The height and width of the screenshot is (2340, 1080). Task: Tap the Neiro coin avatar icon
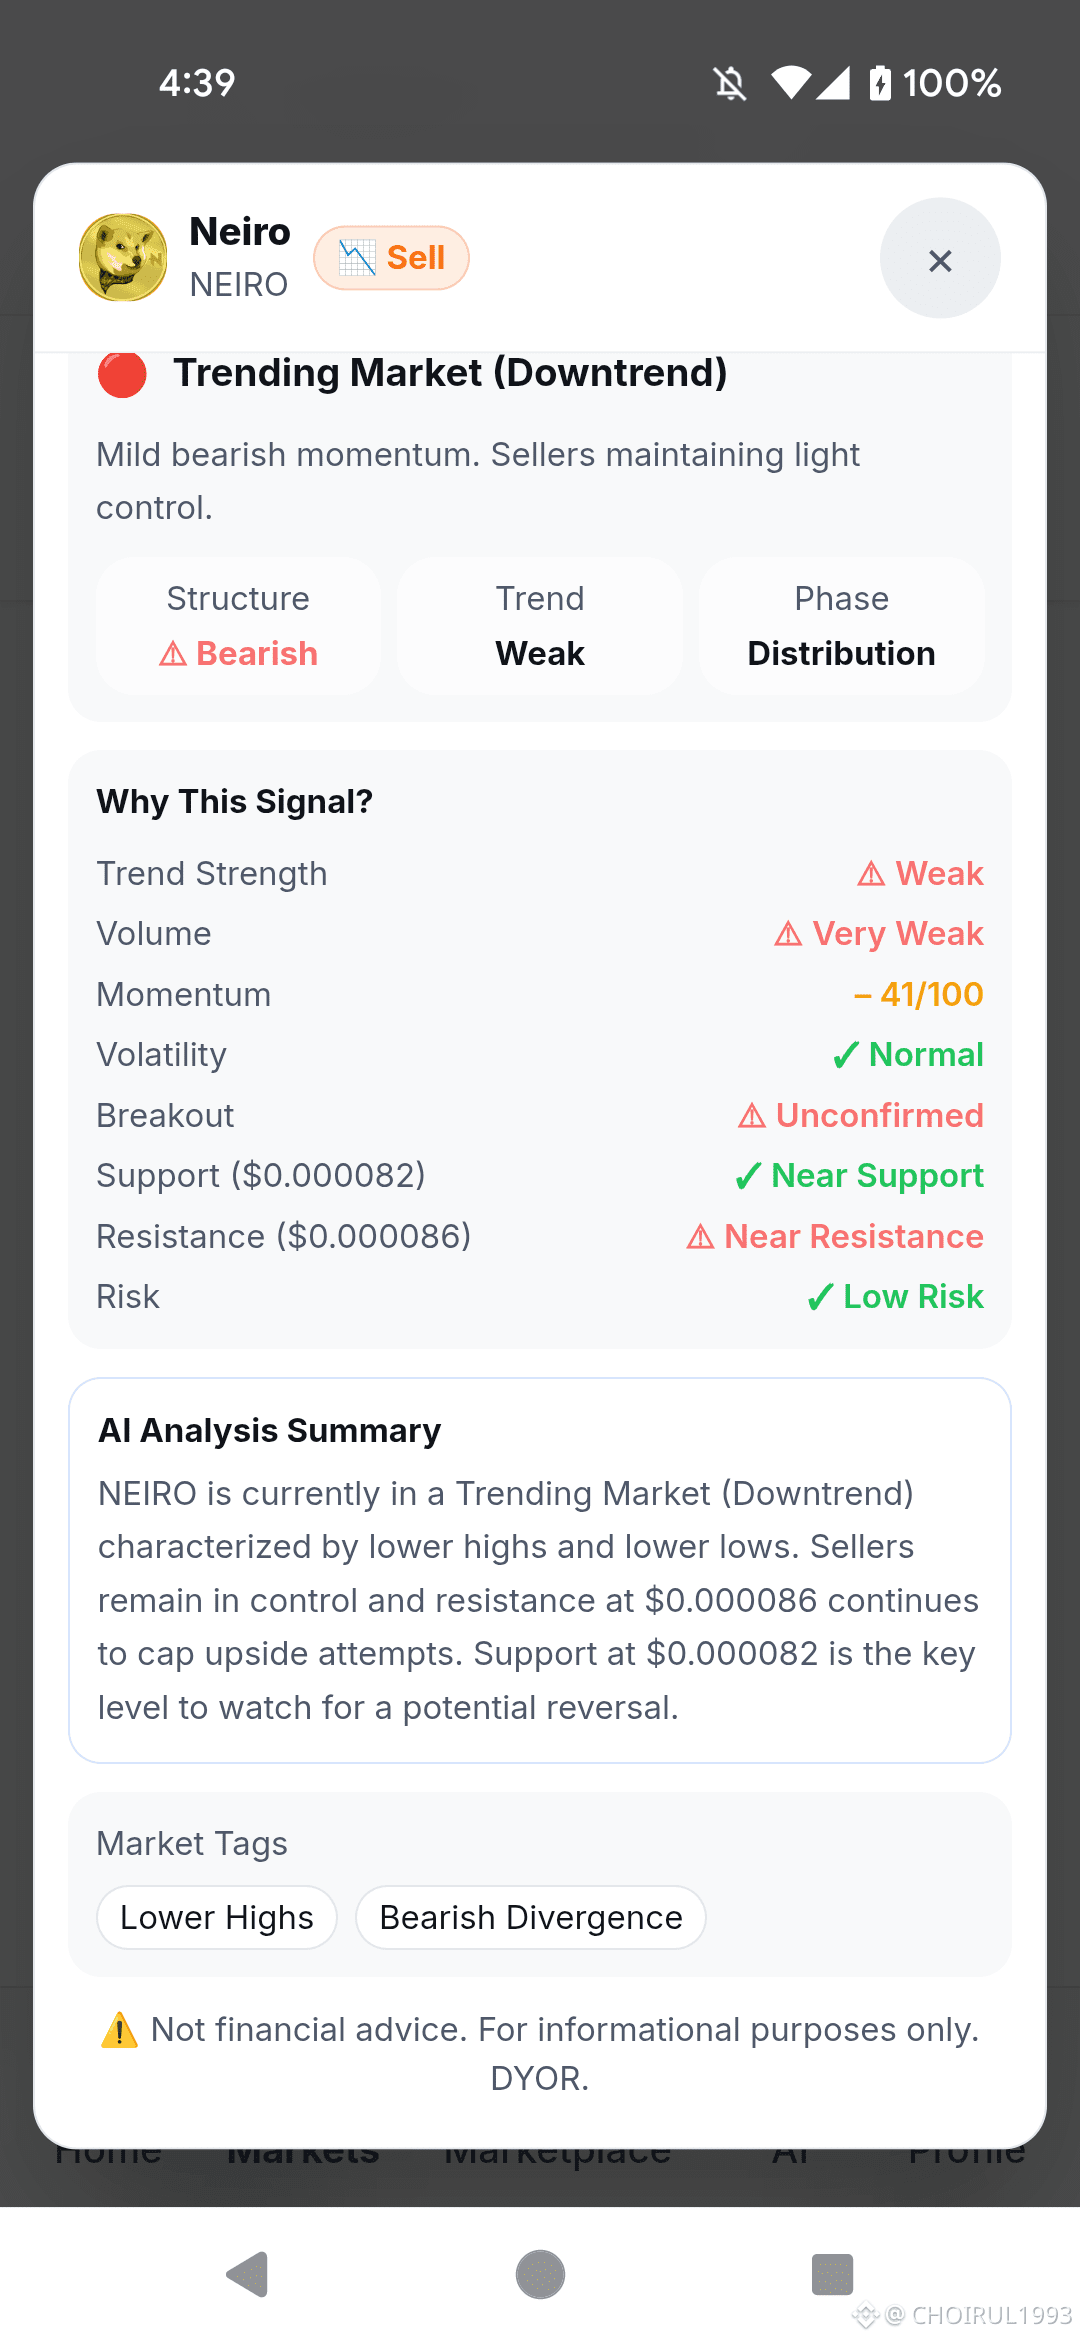(123, 258)
